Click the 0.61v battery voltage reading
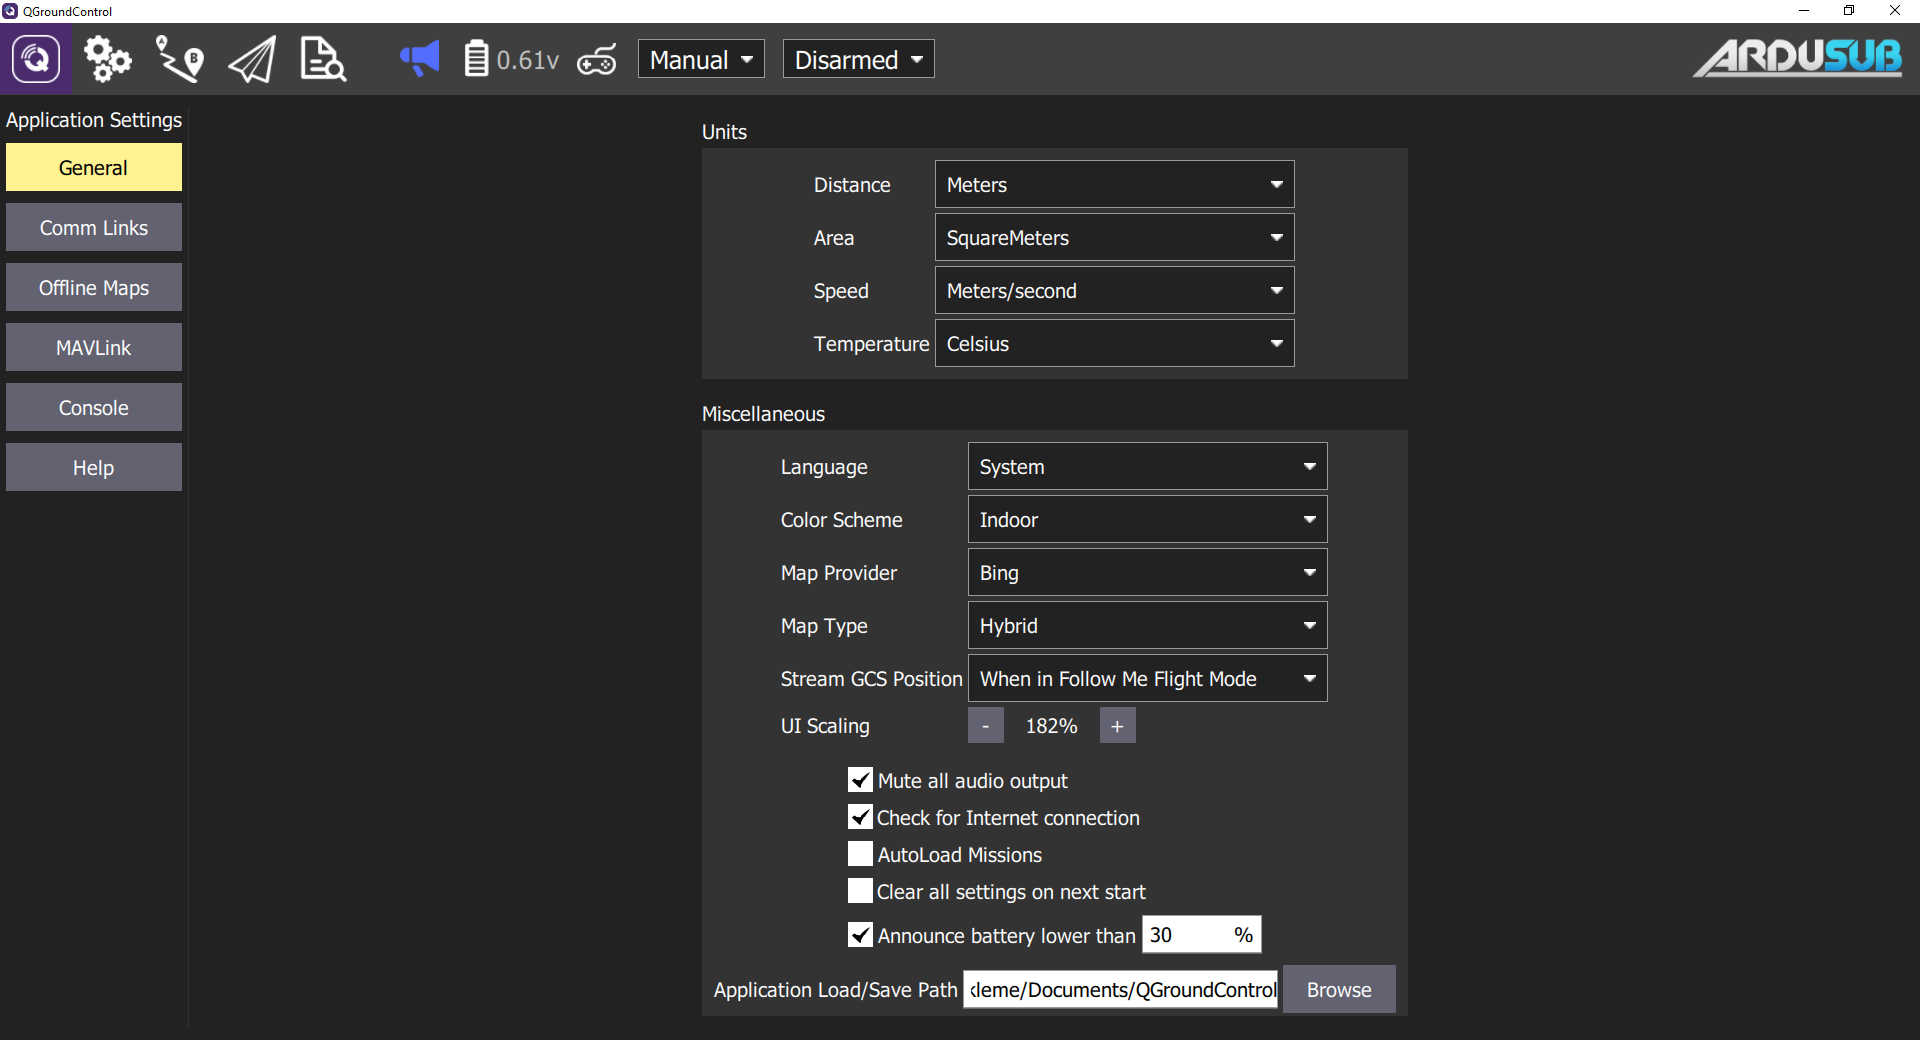 528,60
